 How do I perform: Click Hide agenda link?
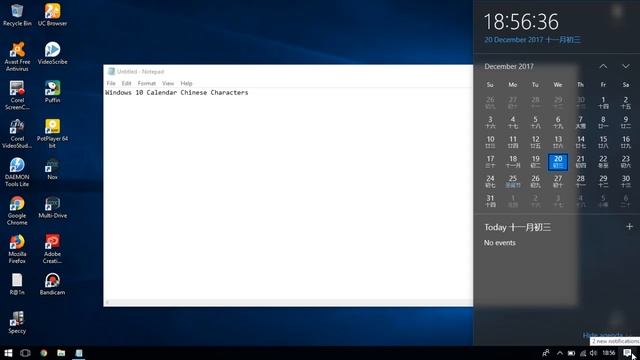tap(603, 335)
